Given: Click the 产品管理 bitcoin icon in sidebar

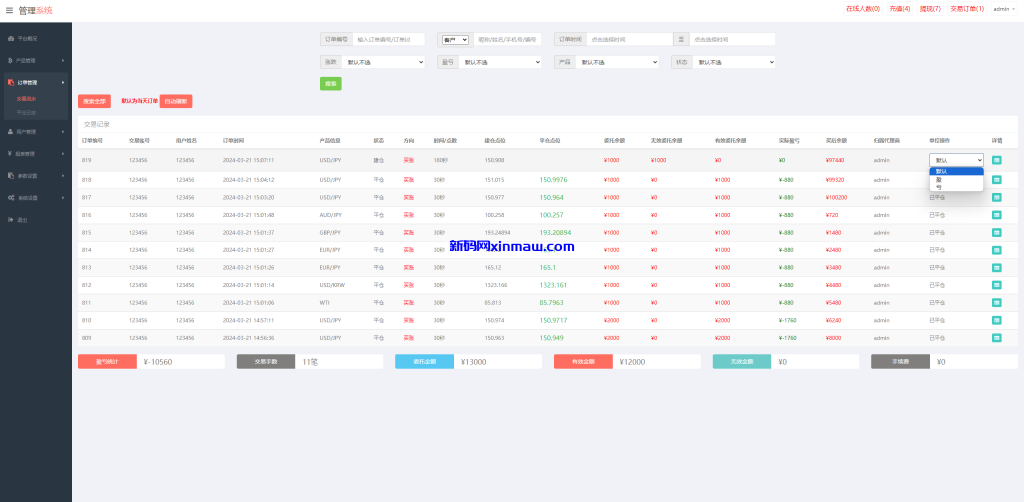Looking at the screenshot, I should (11, 60).
